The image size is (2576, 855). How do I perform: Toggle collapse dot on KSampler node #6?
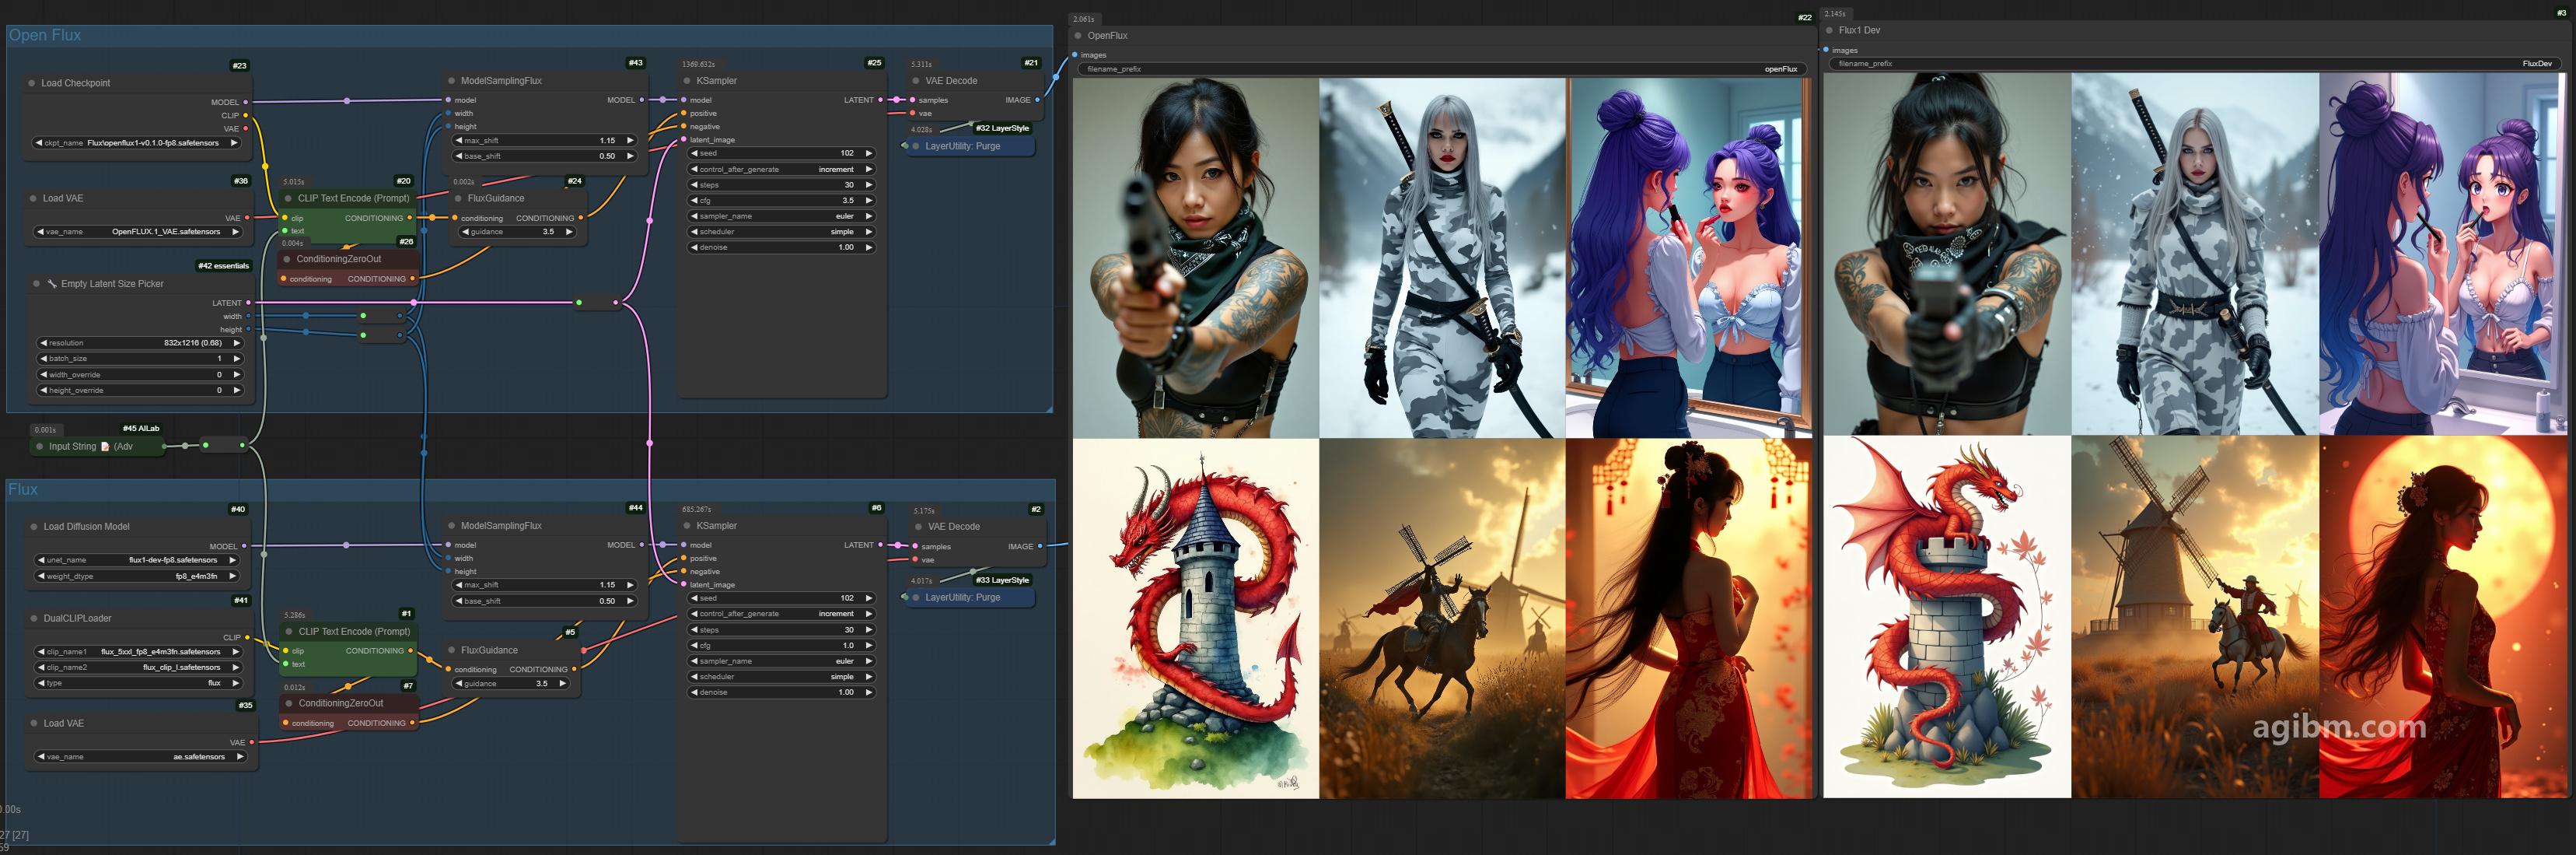(687, 526)
